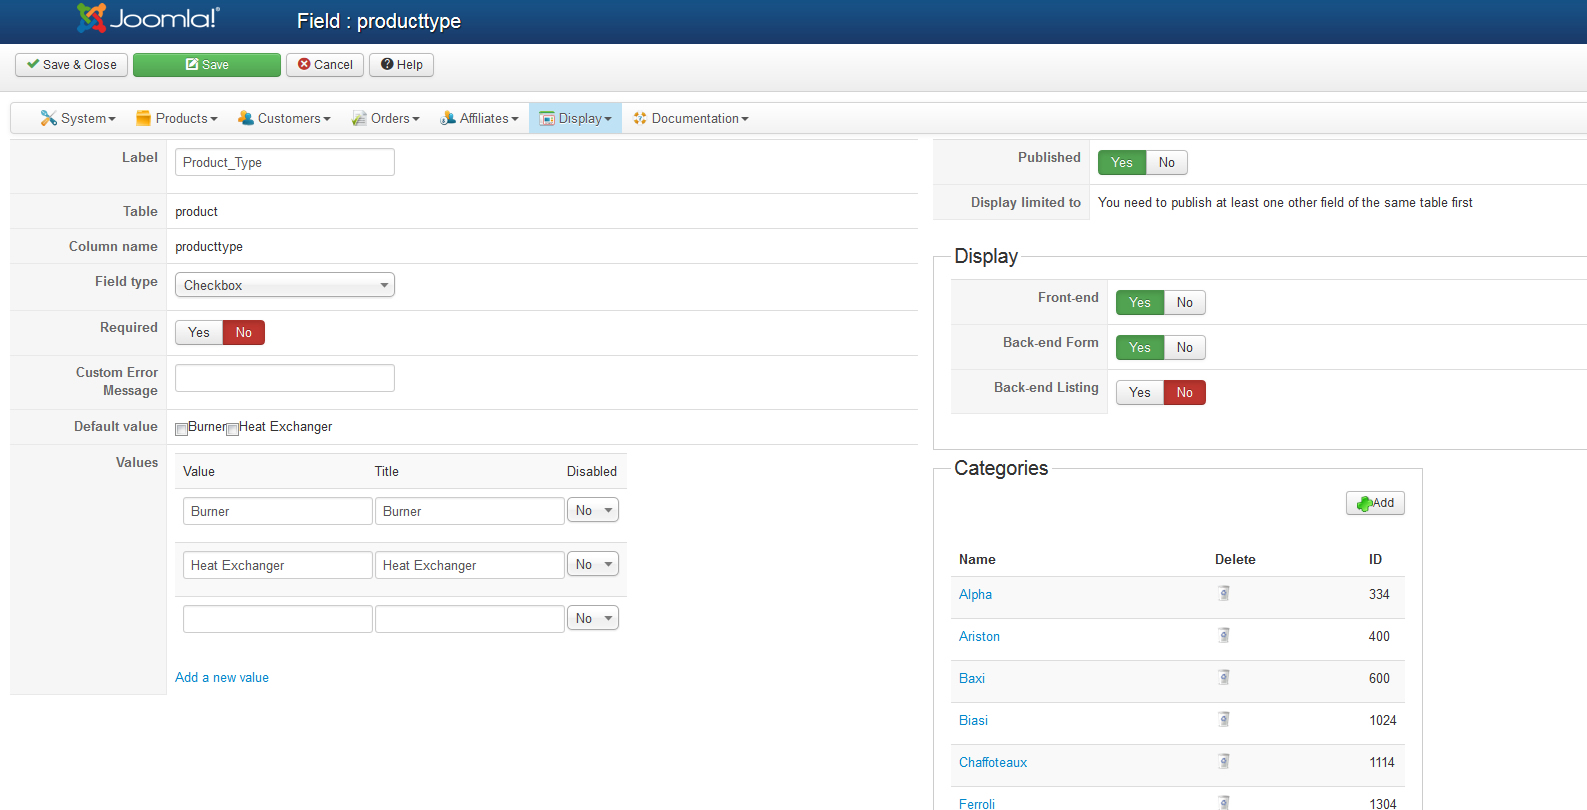
Task: Open the Orders menu
Action: pyautogui.click(x=385, y=118)
